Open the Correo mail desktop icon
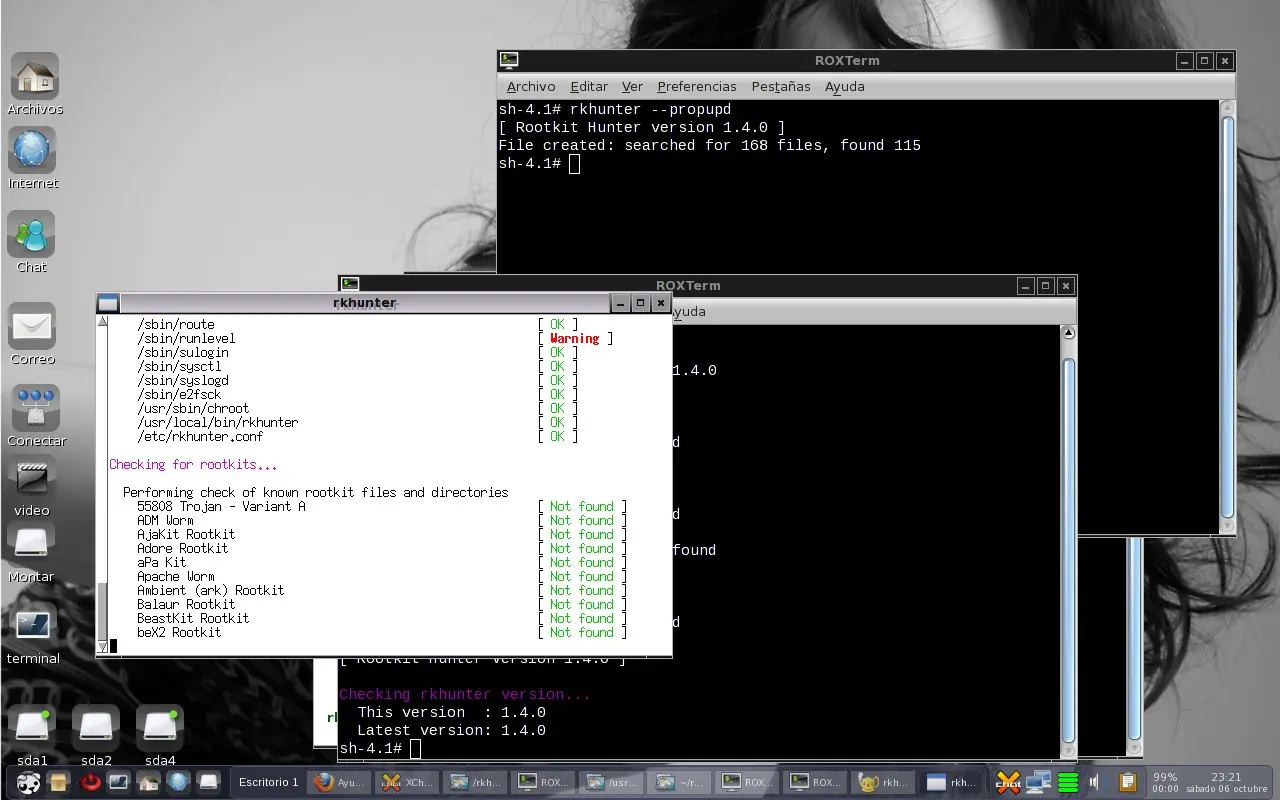1280x800 pixels. [32, 326]
